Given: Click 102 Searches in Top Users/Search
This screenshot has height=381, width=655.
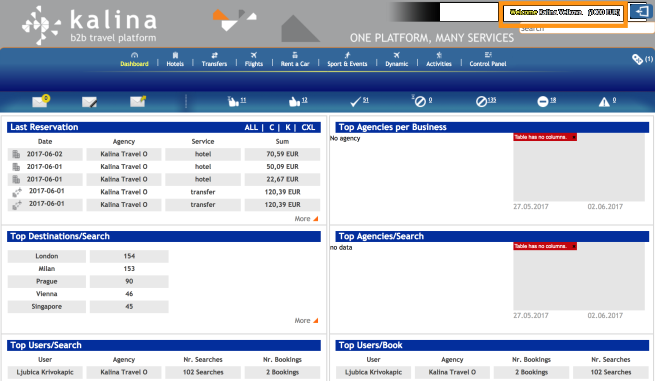Looking at the screenshot, I should [203, 372].
